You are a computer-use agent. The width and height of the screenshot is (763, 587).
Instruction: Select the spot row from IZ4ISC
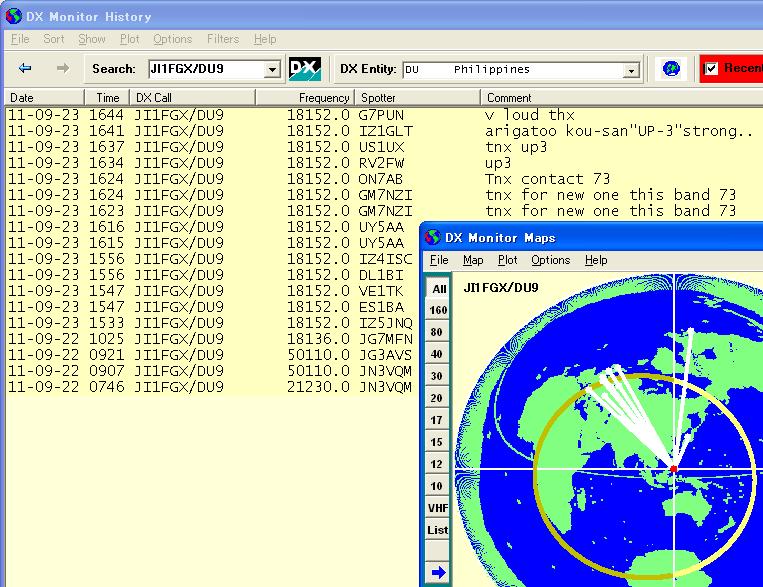(x=212, y=259)
